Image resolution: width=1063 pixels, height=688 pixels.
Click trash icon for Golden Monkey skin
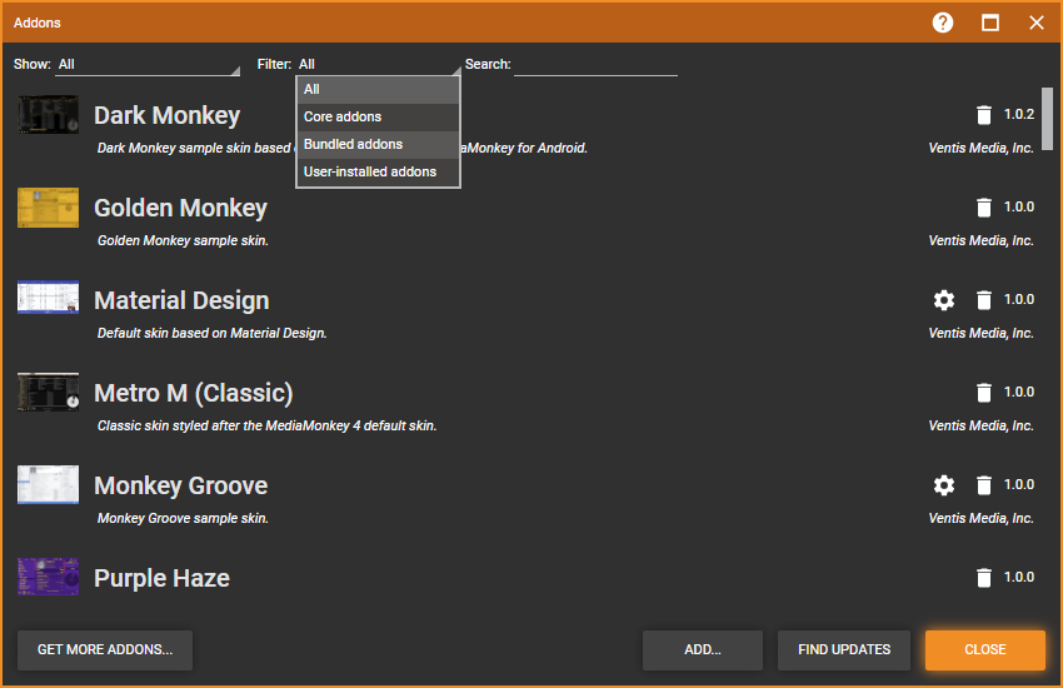click(984, 207)
